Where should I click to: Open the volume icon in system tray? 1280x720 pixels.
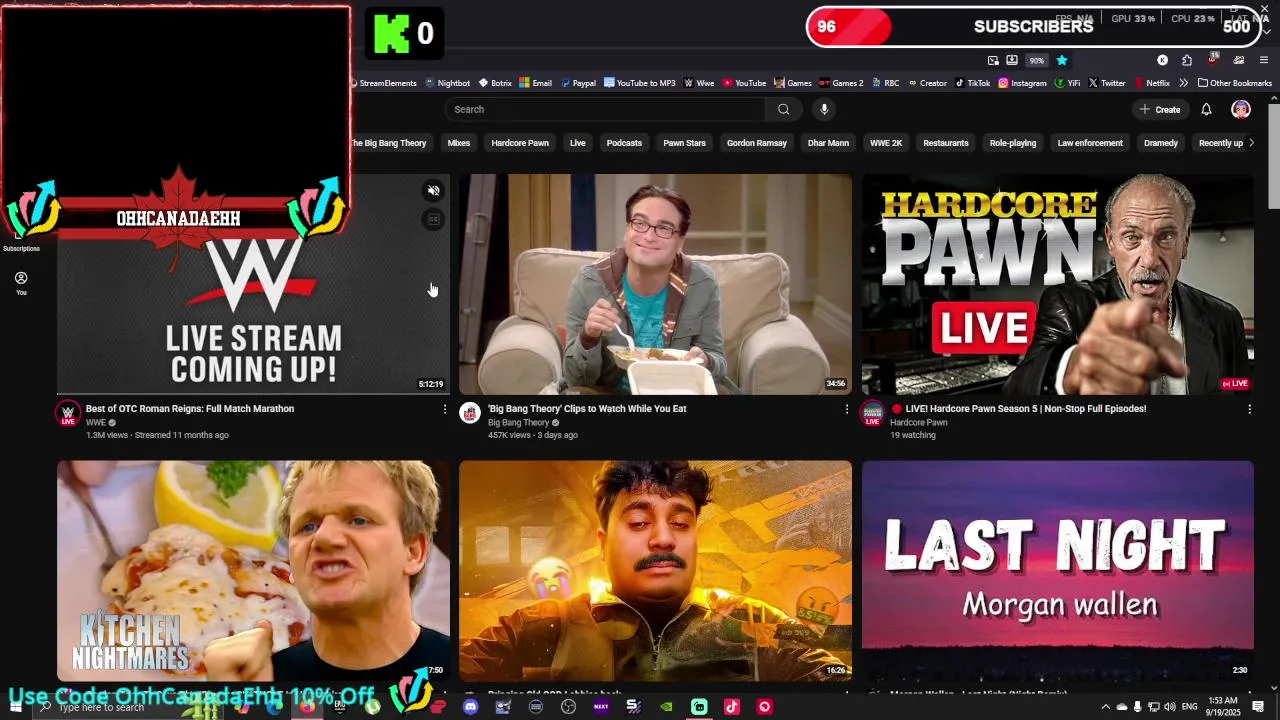click(x=1170, y=707)
